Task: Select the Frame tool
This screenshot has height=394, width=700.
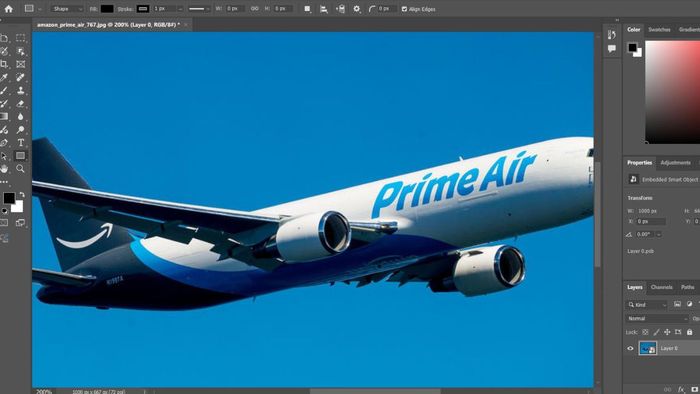Action: point(21,64)
